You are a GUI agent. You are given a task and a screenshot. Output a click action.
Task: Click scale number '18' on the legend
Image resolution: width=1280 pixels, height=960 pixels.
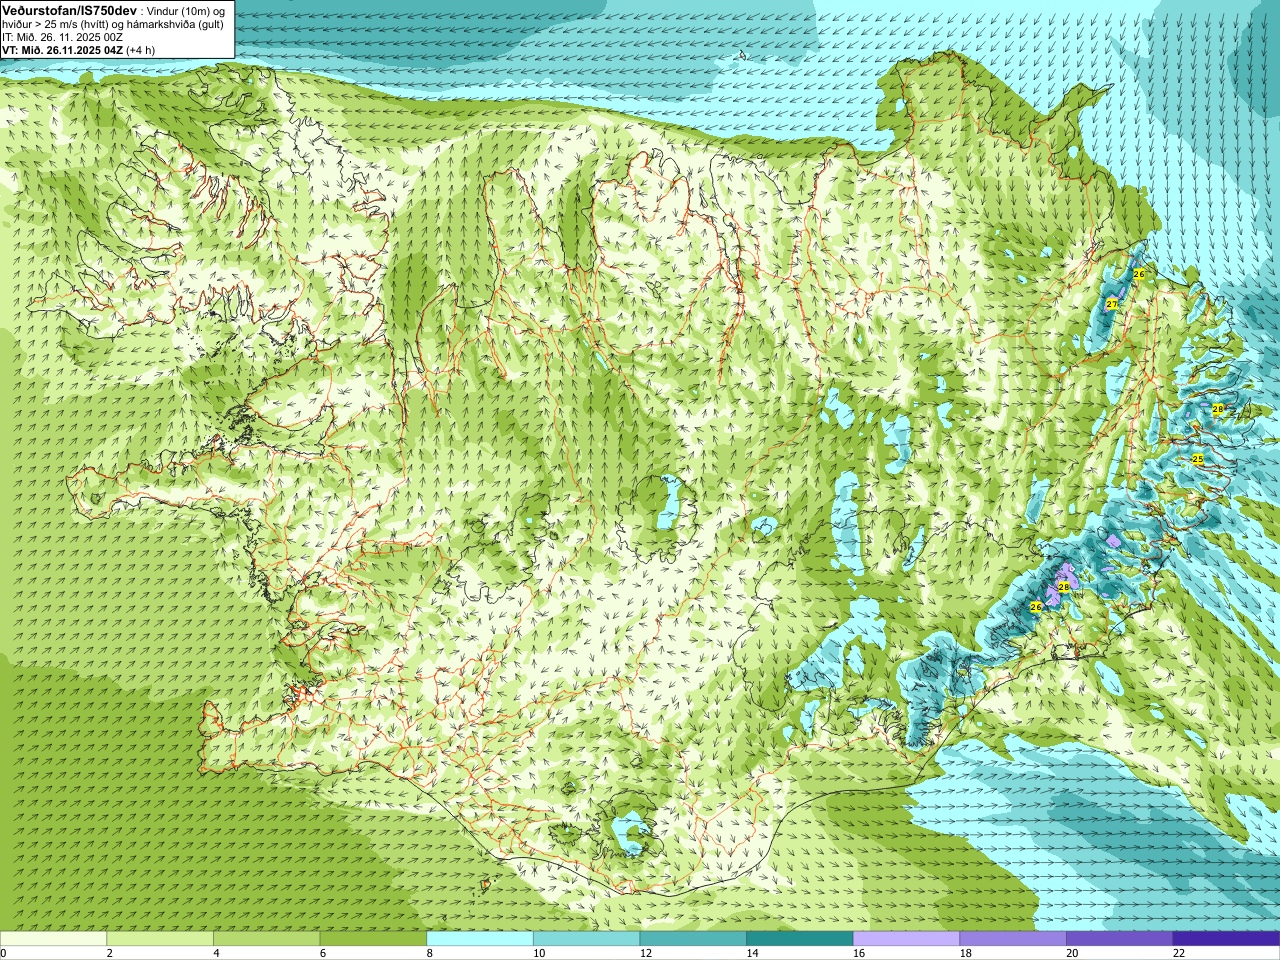click(966, 953)
